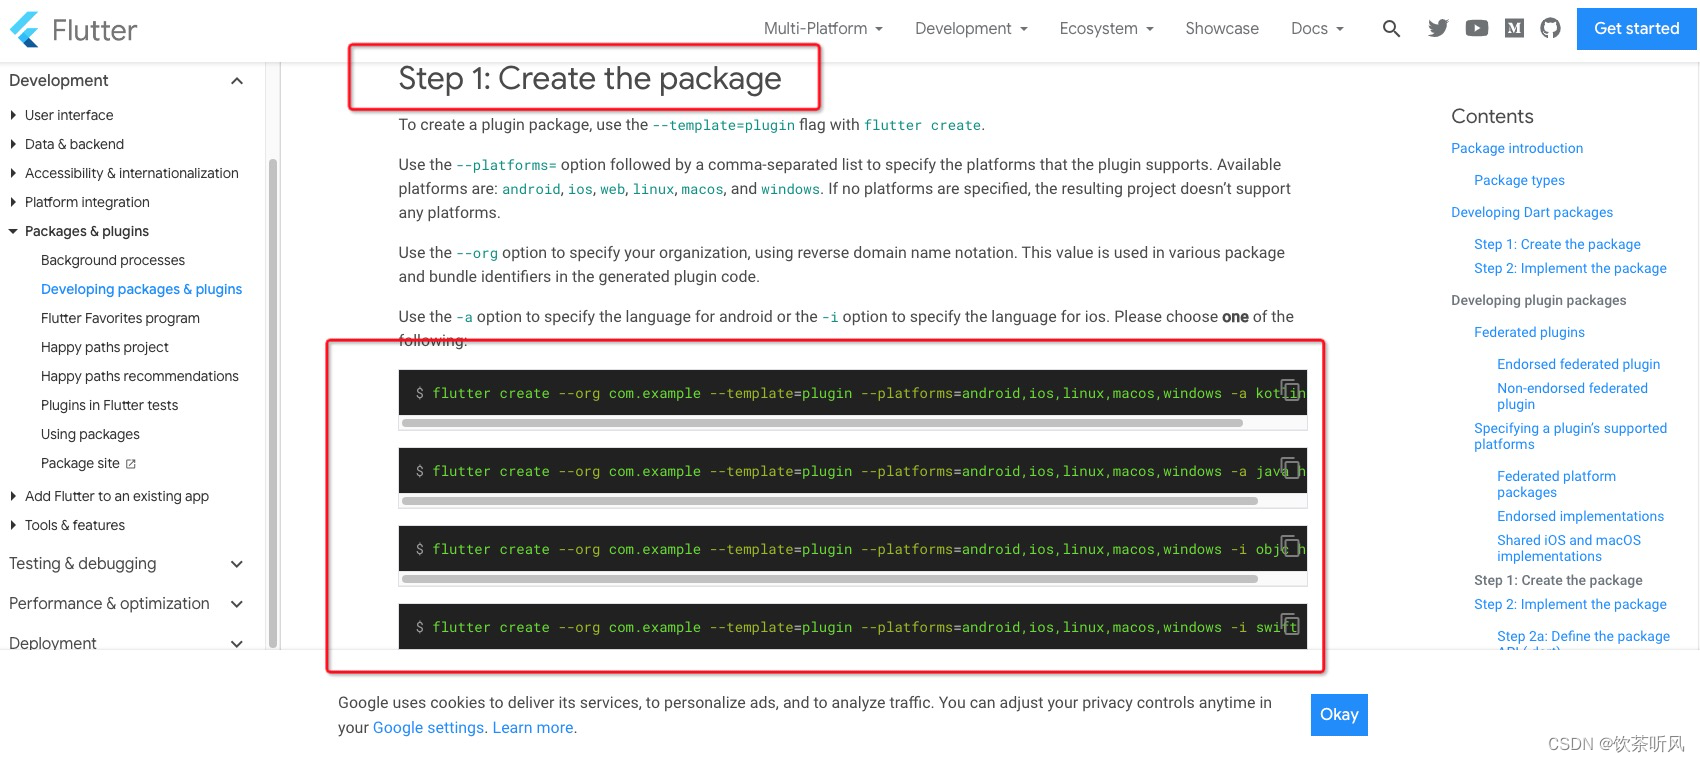Jump to Non-endorsed federated plugin section
This screenshot has width=1700, height=762.
pos(1572,396)
